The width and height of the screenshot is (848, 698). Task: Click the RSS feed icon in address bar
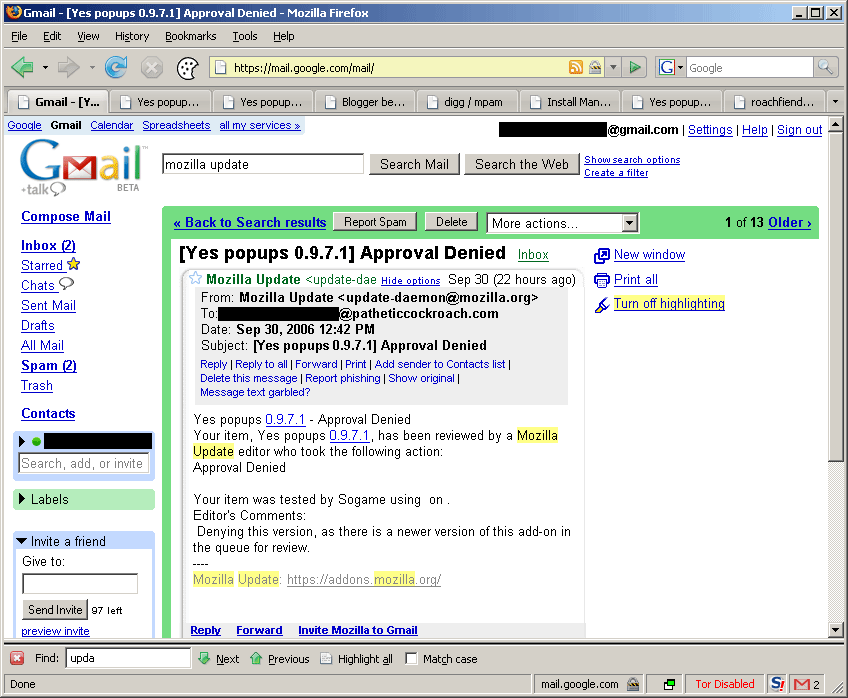click(576, 68)
